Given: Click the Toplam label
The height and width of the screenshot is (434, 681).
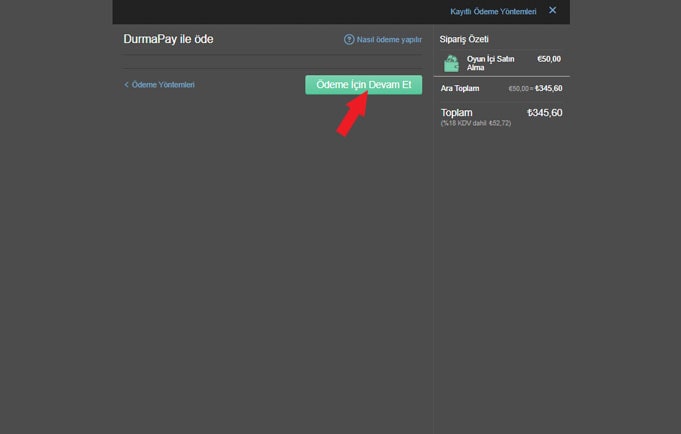Looking at the screenshot, I should click(459, 112).
